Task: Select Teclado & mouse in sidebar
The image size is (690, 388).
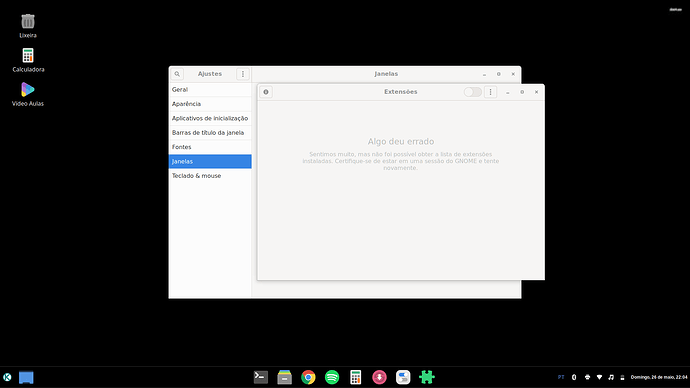Action: tap(210, 176)
